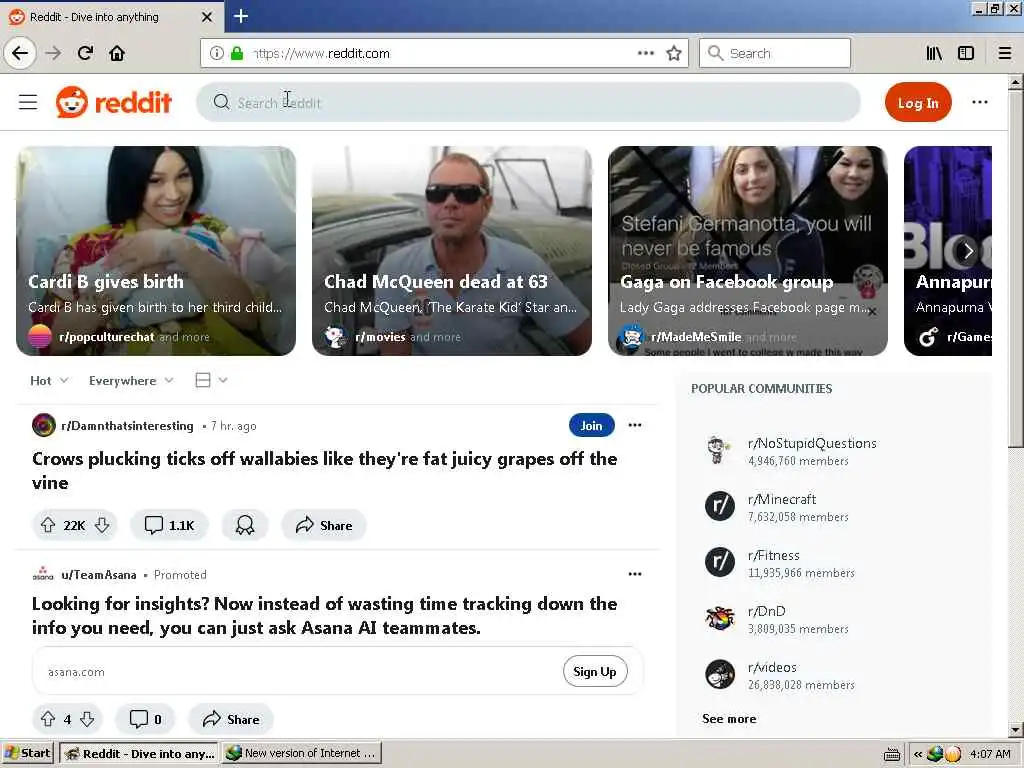Click the 4:07 AM taskbar clock
The image size is (1024, 768).
[990, 754]
